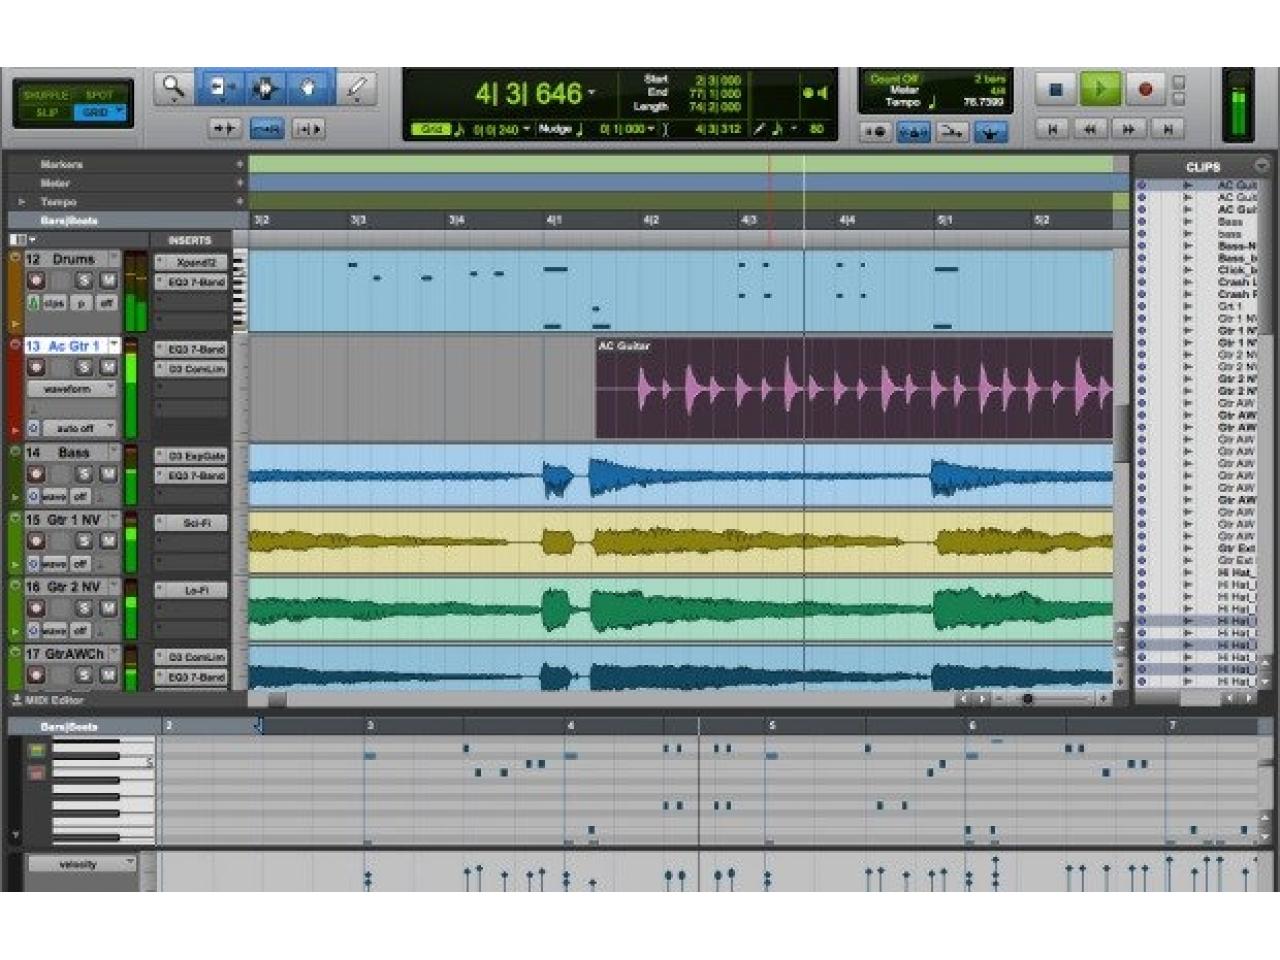Enable Shuffle edit mode

pyautogui.click(x=45, y=95)
